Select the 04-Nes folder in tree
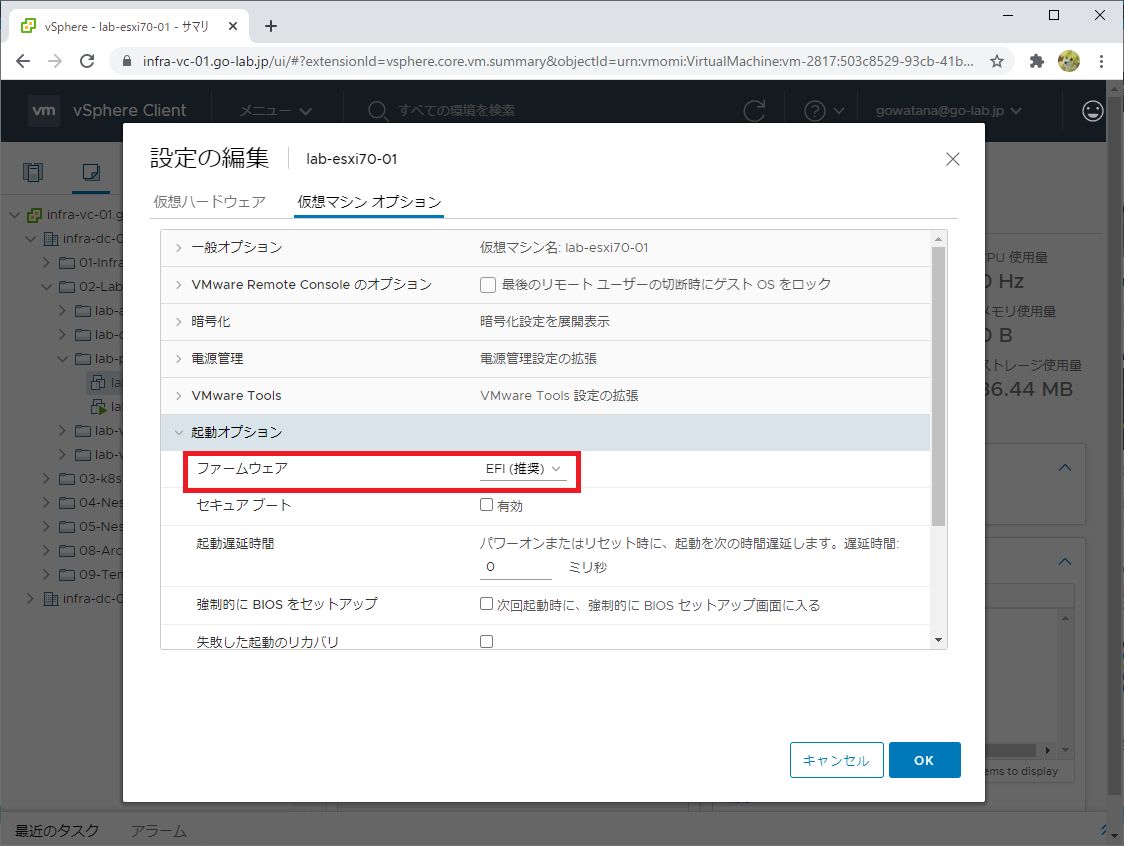Image resolution: width=1124 pixels, height=846 pixels. click(100, 503)
